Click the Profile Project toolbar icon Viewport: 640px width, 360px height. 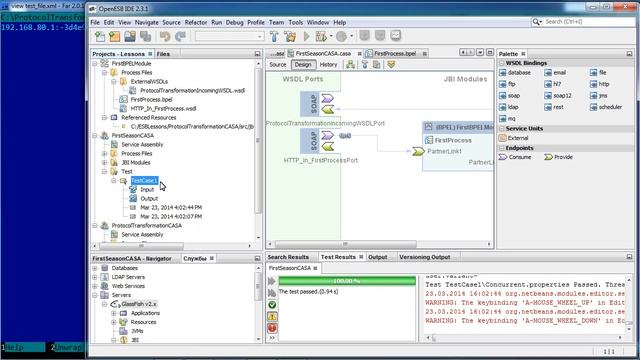tap(342, 36)
